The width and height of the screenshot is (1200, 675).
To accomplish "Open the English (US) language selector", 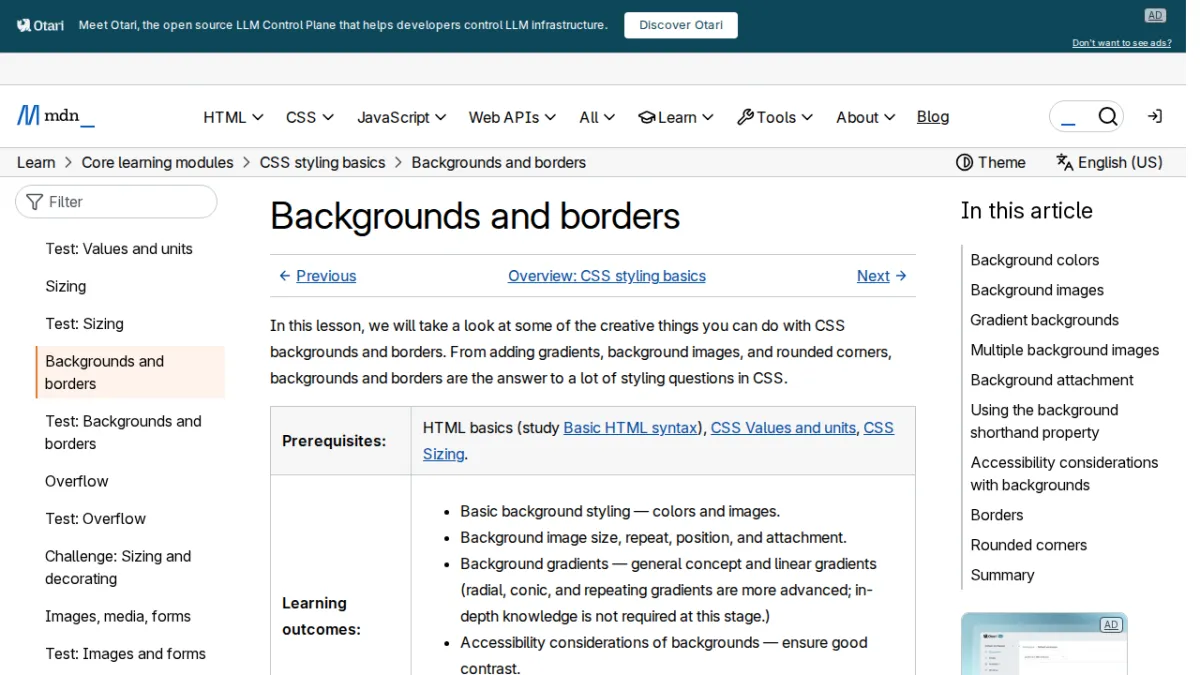I will click(x=1109, y=162).
